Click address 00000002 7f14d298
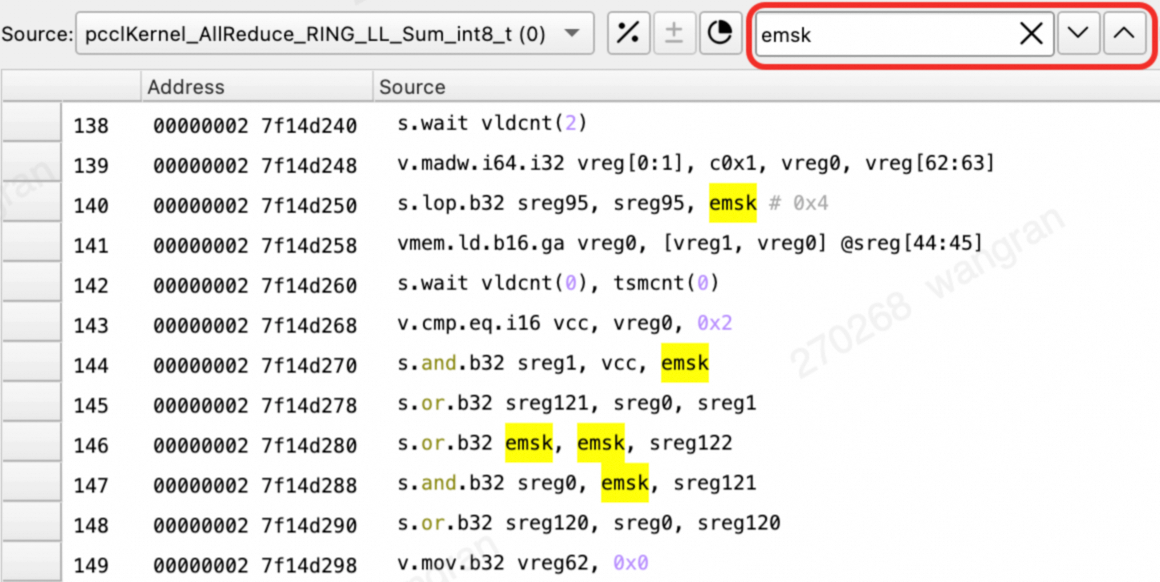Image resolution: width=1160 pixels, height=582 pixels. point(255,564)
